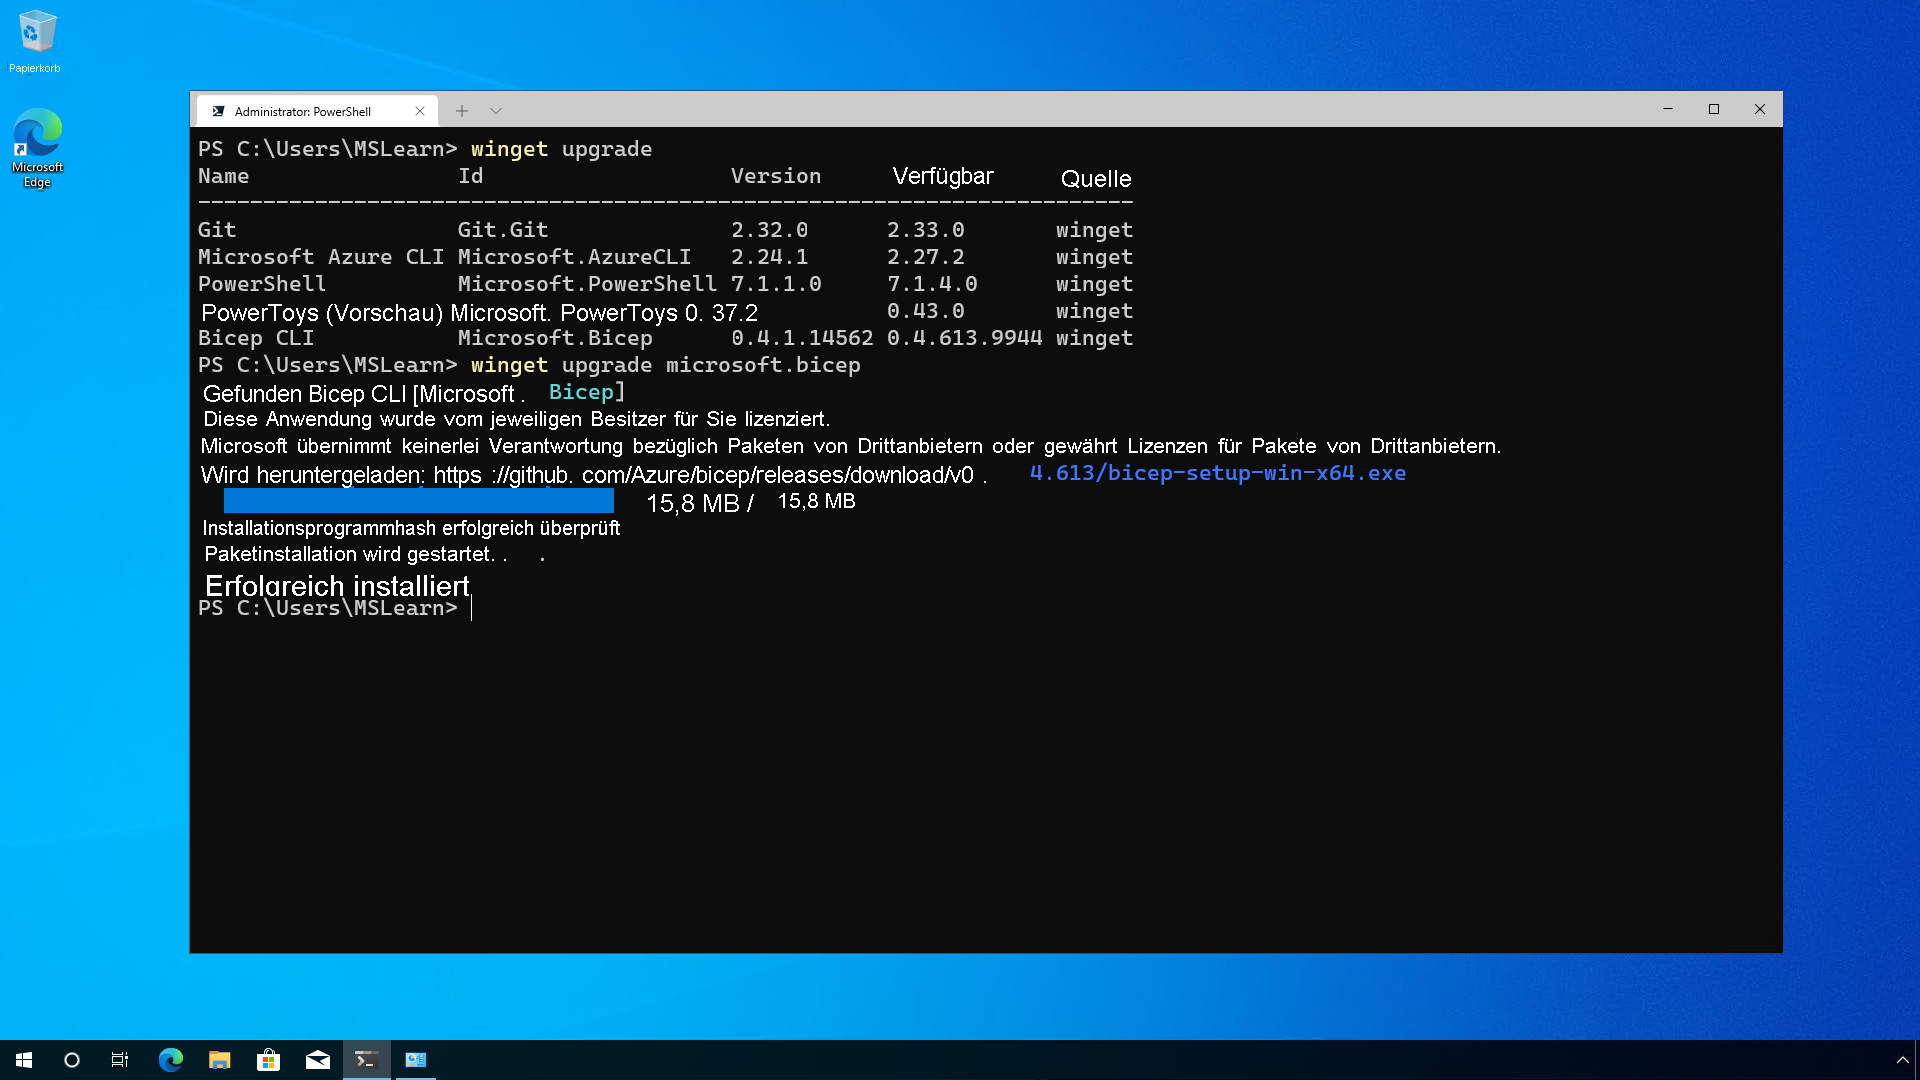Click available version '7.1.4.0' for PowerShell
1920x1080 pixels.
click(x=932, y=284)
